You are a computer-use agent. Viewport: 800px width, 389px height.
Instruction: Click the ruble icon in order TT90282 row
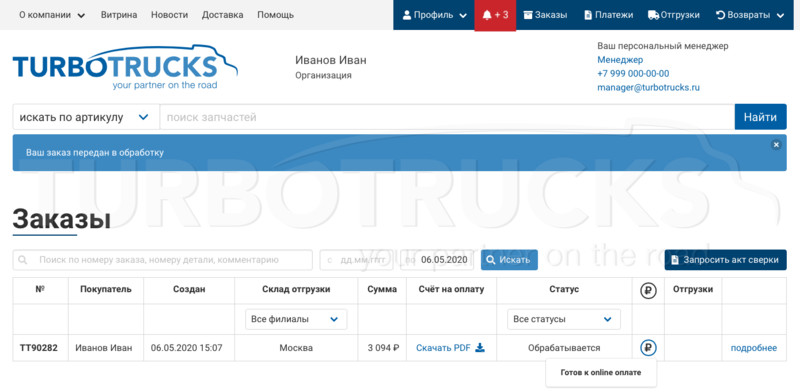point(648,348)
